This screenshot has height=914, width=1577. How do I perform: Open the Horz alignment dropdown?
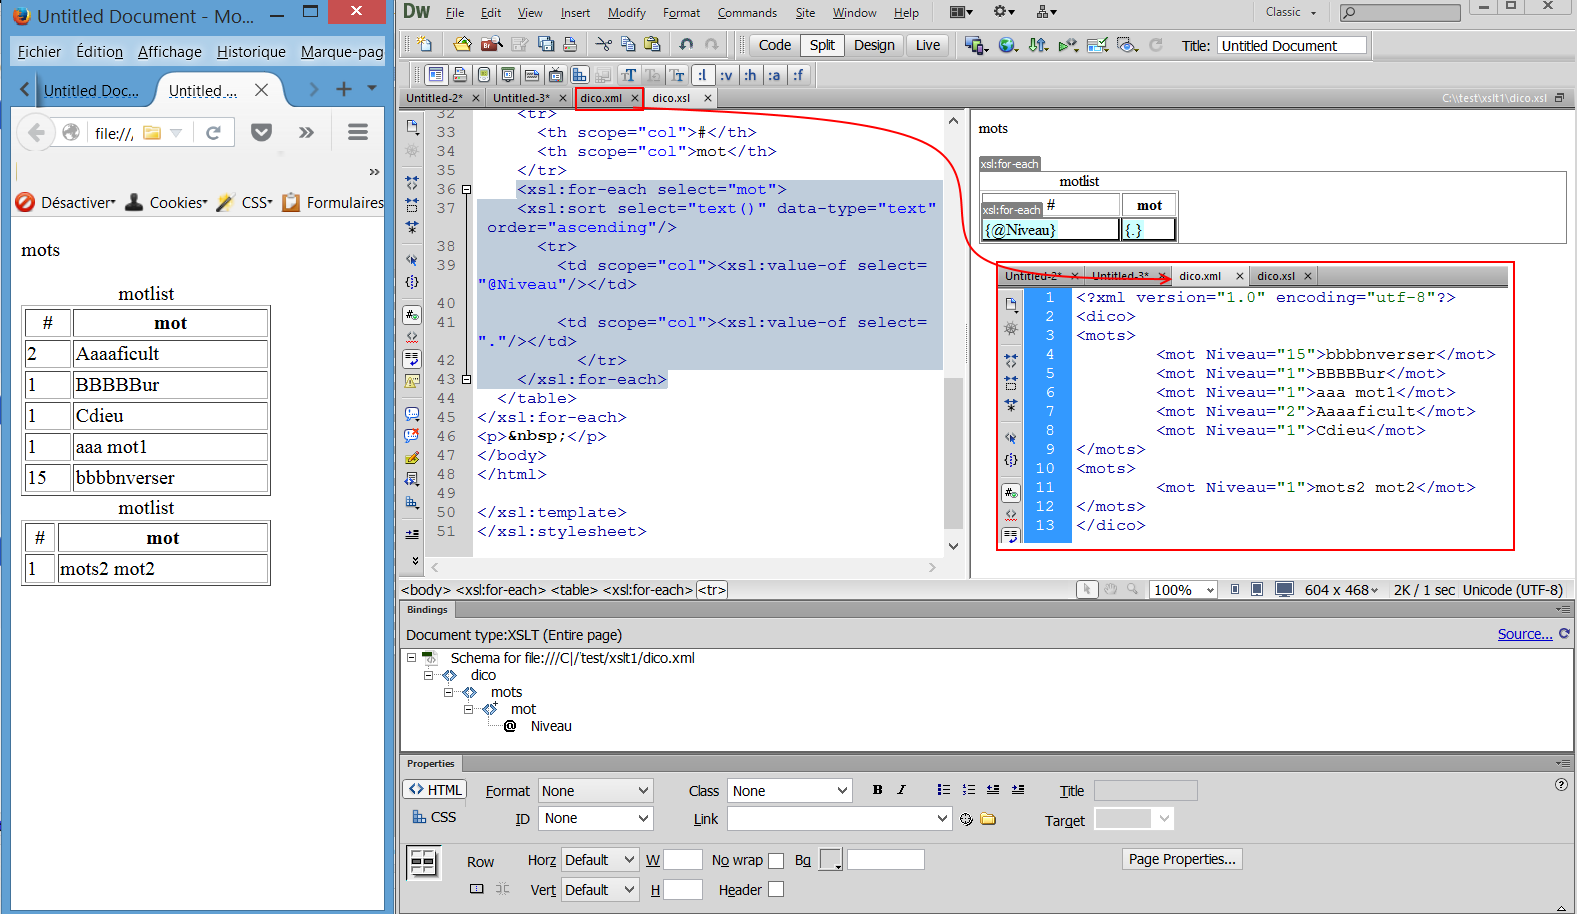(x=599, y=860)
